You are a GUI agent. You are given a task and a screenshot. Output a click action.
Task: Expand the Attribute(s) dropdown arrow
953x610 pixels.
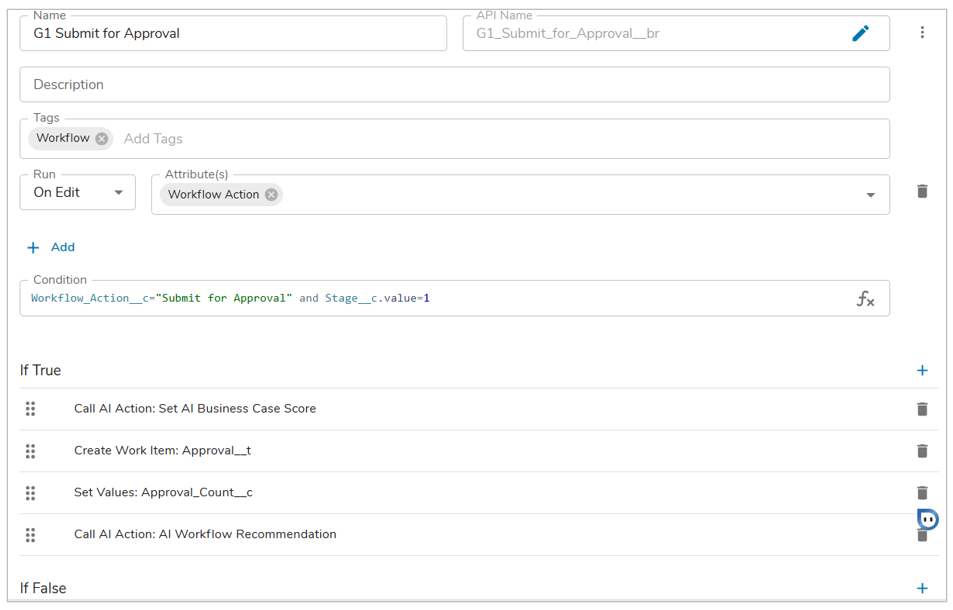870,195
